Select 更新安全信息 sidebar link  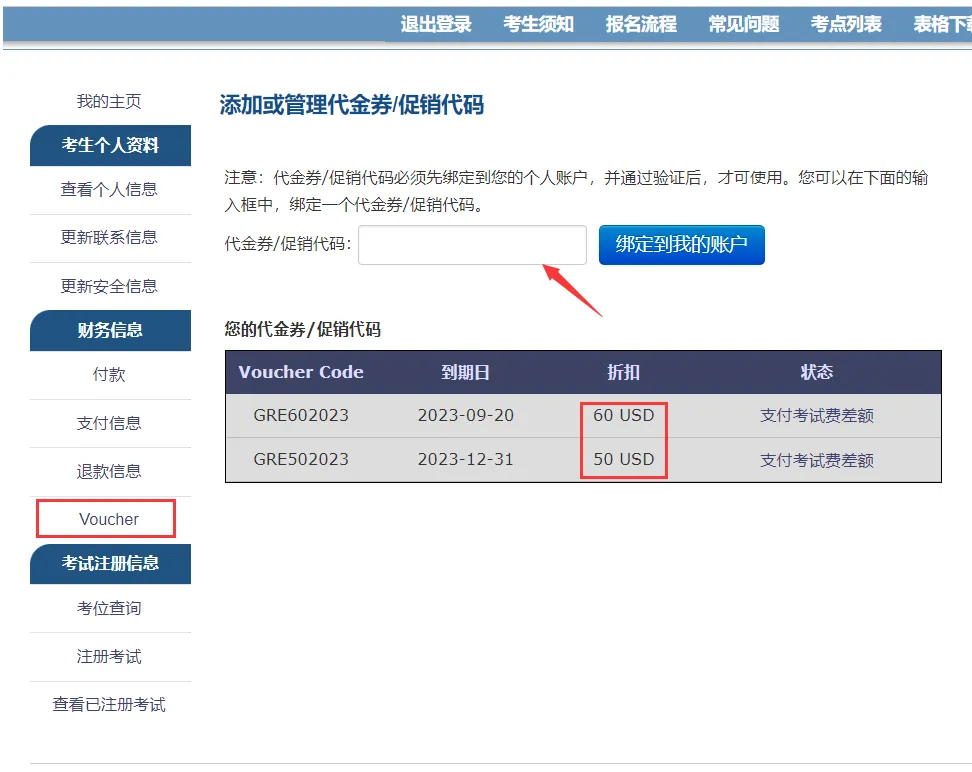tap(109, 286)
